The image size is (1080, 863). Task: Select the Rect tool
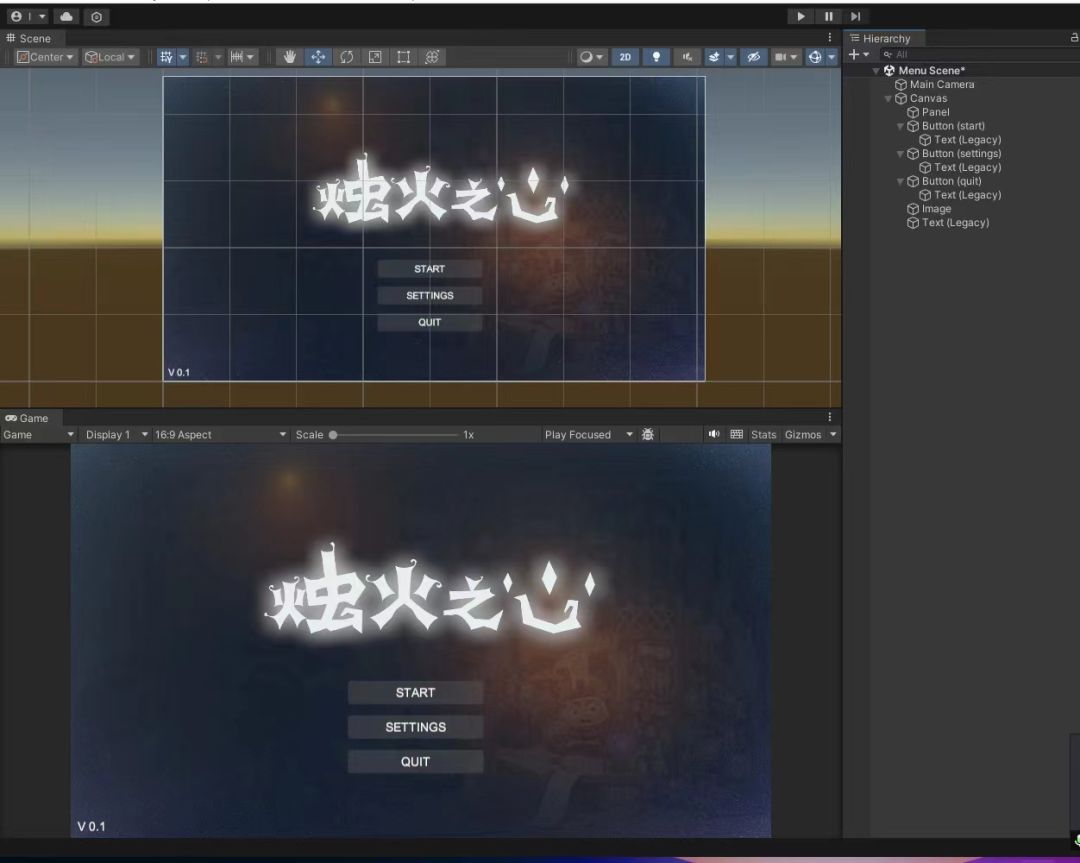pyautogui.click(x=404, y=57)
